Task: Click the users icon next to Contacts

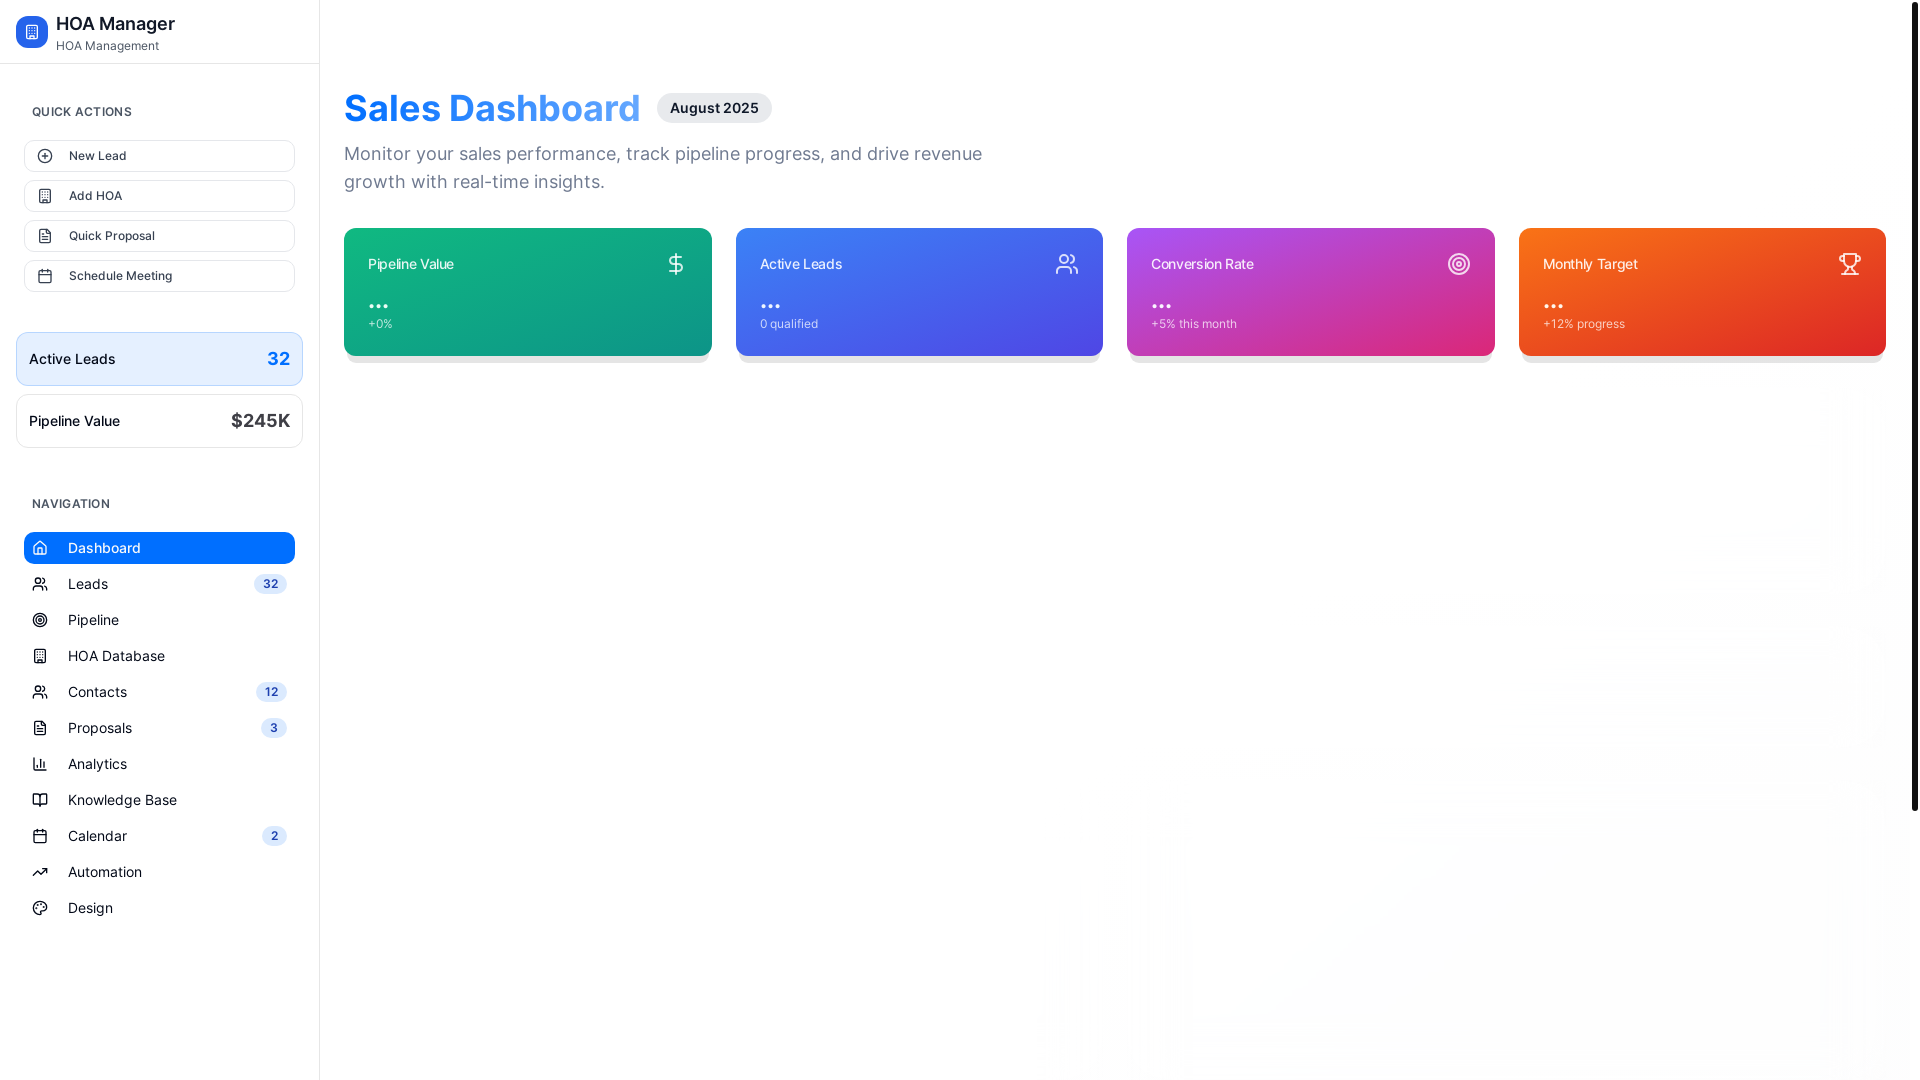Action: pos(40,692)
